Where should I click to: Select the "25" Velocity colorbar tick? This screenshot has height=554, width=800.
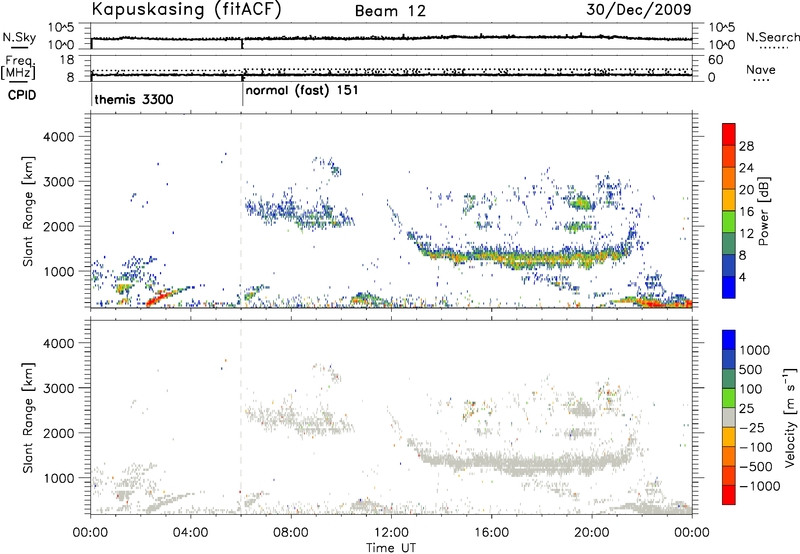tap(746, 408)
